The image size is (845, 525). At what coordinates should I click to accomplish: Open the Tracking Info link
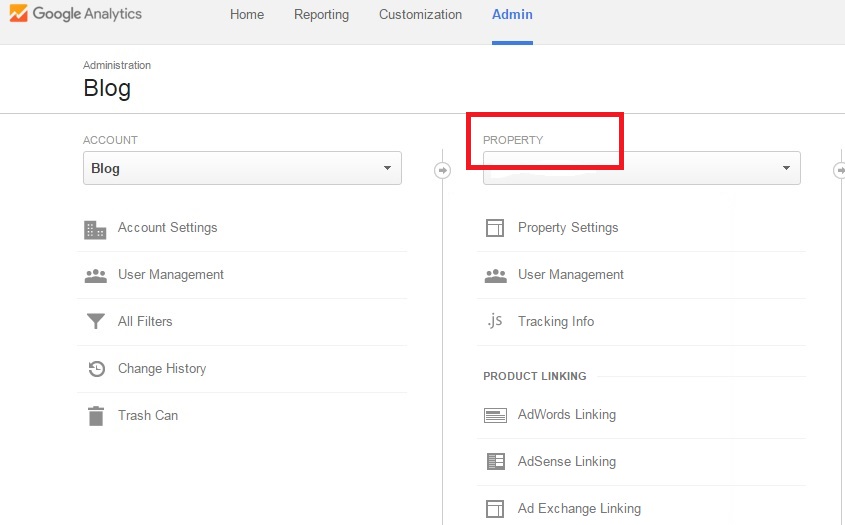[x=555, y=322]
